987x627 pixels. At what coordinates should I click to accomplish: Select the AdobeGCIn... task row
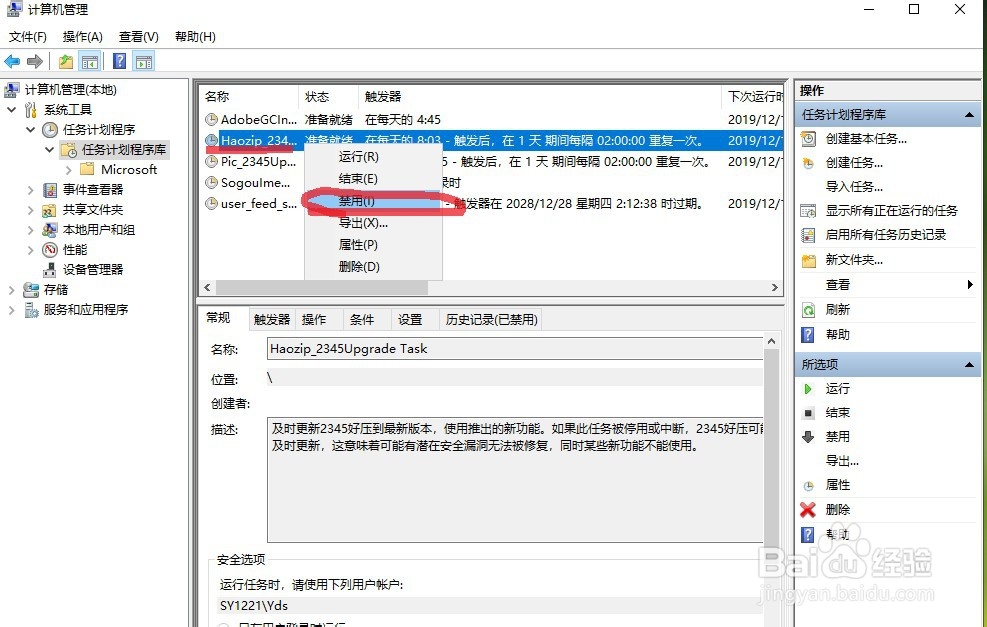pyautogui.click(x=492, y=120)
